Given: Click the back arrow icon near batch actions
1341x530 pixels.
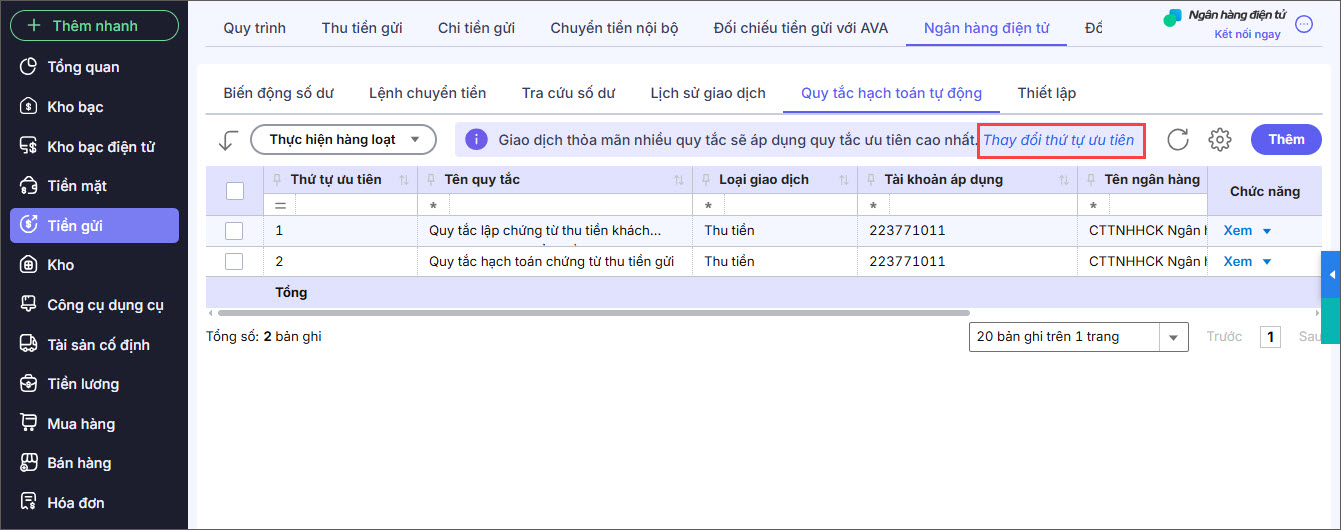Looking at the screenshot, I should click(227, 140).
